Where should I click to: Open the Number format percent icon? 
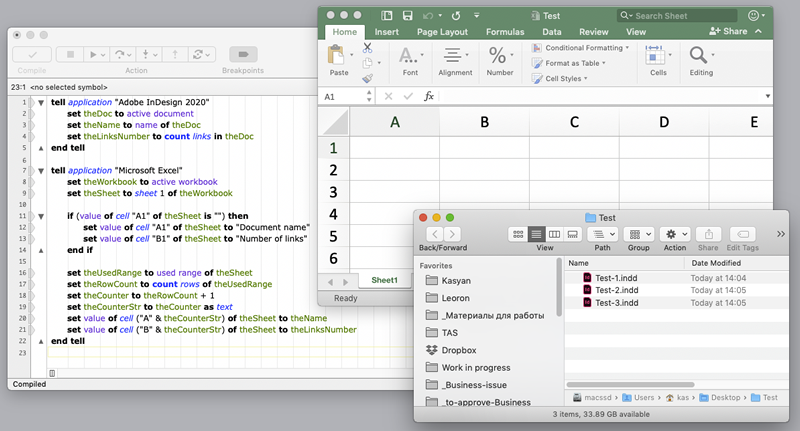point(497,55)
